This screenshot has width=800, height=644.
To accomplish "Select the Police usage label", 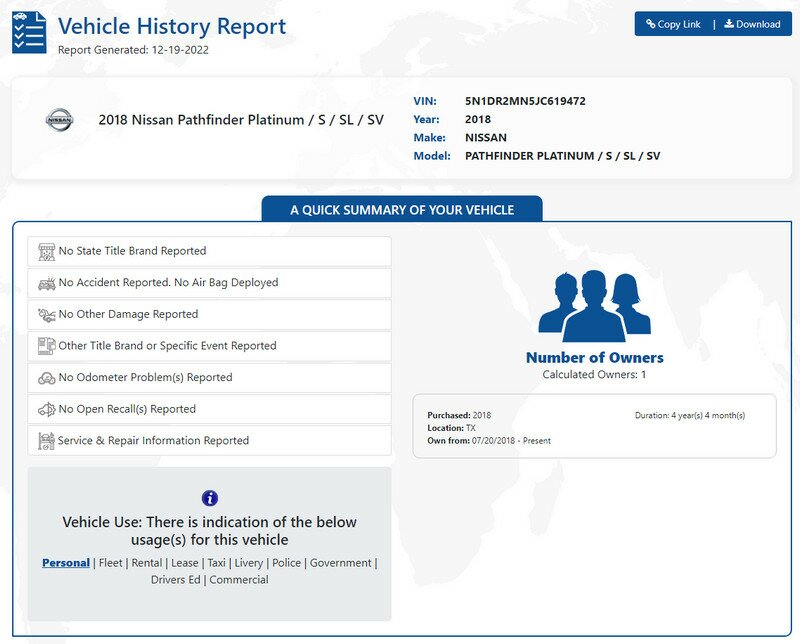I will [x=286, y=563].
